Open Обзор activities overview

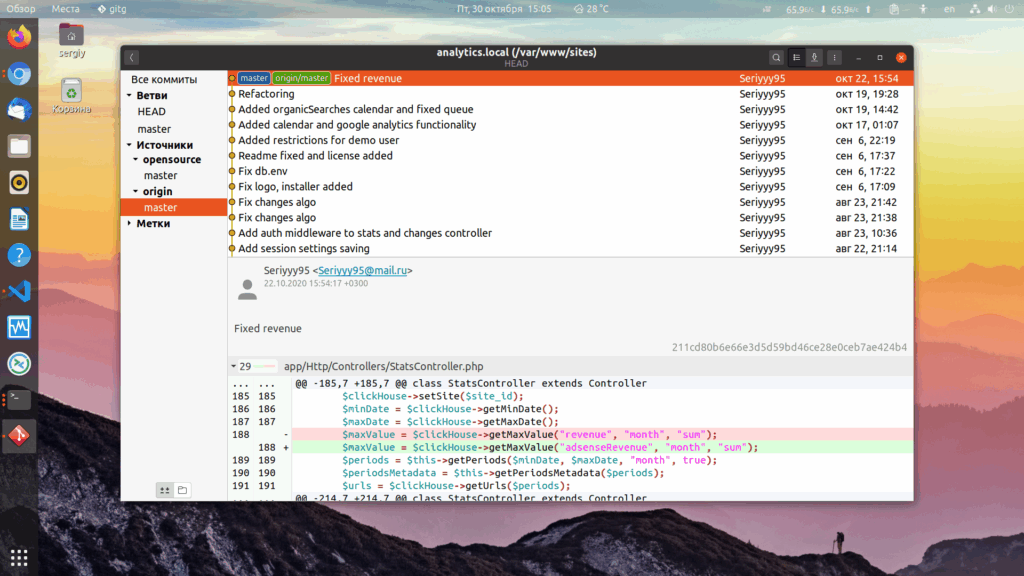tap(21, 8)
